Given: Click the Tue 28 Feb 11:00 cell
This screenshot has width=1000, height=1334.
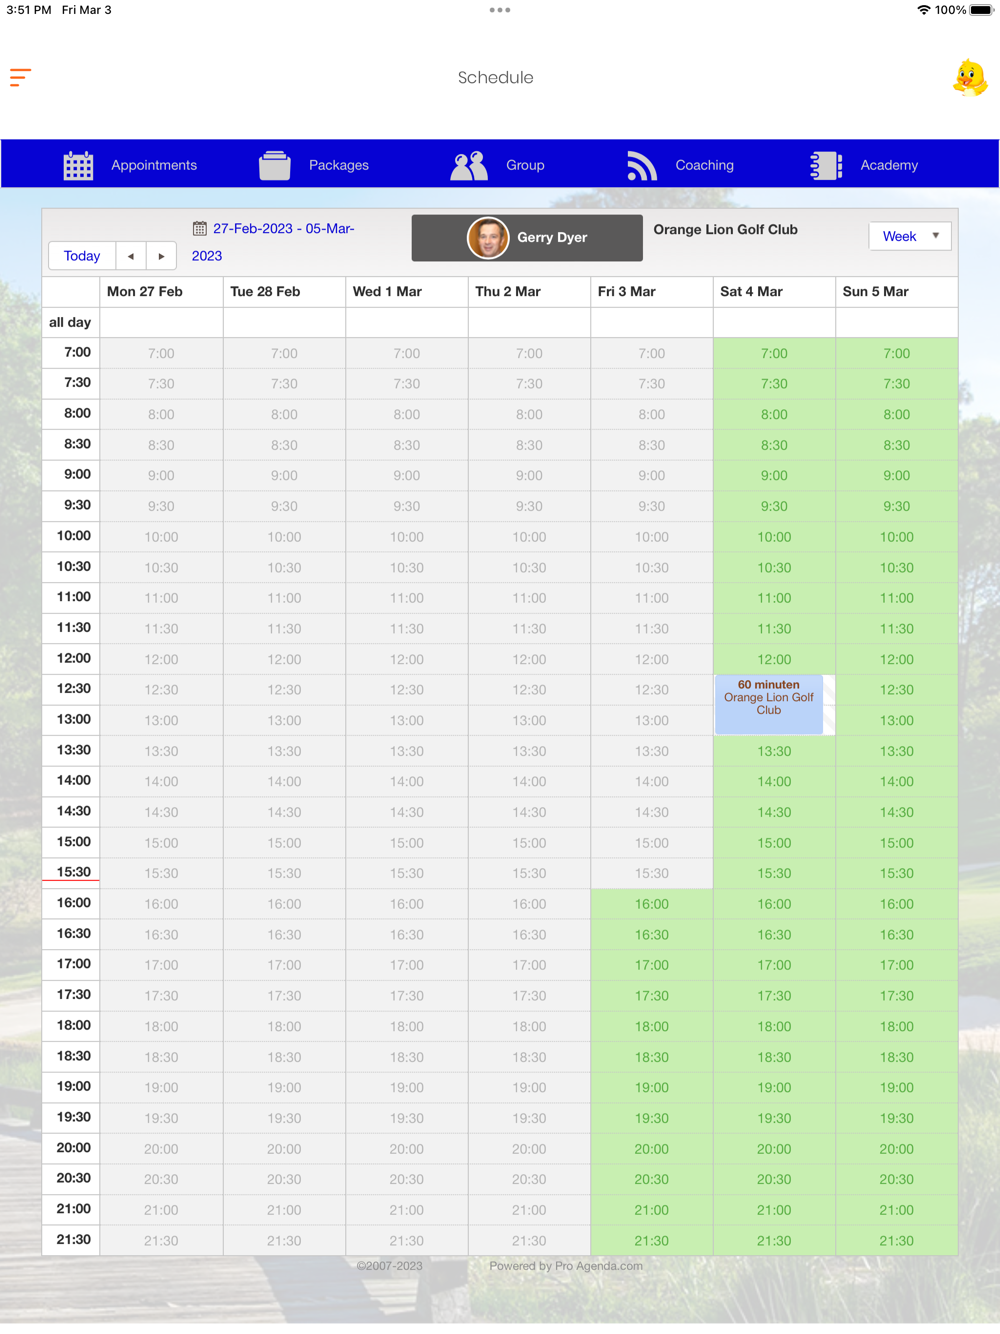Looking at the screenshot, I should pos(284,598).
